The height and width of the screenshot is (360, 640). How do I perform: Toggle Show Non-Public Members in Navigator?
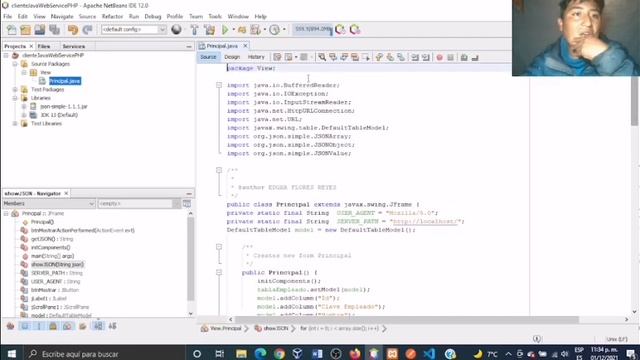[x=53, y=326]
